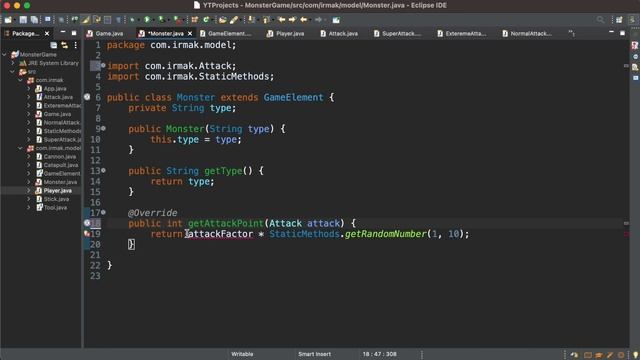Select Catapult.java in the tree
The width and height of the screenshot is (640, 360).
(61, 165)
